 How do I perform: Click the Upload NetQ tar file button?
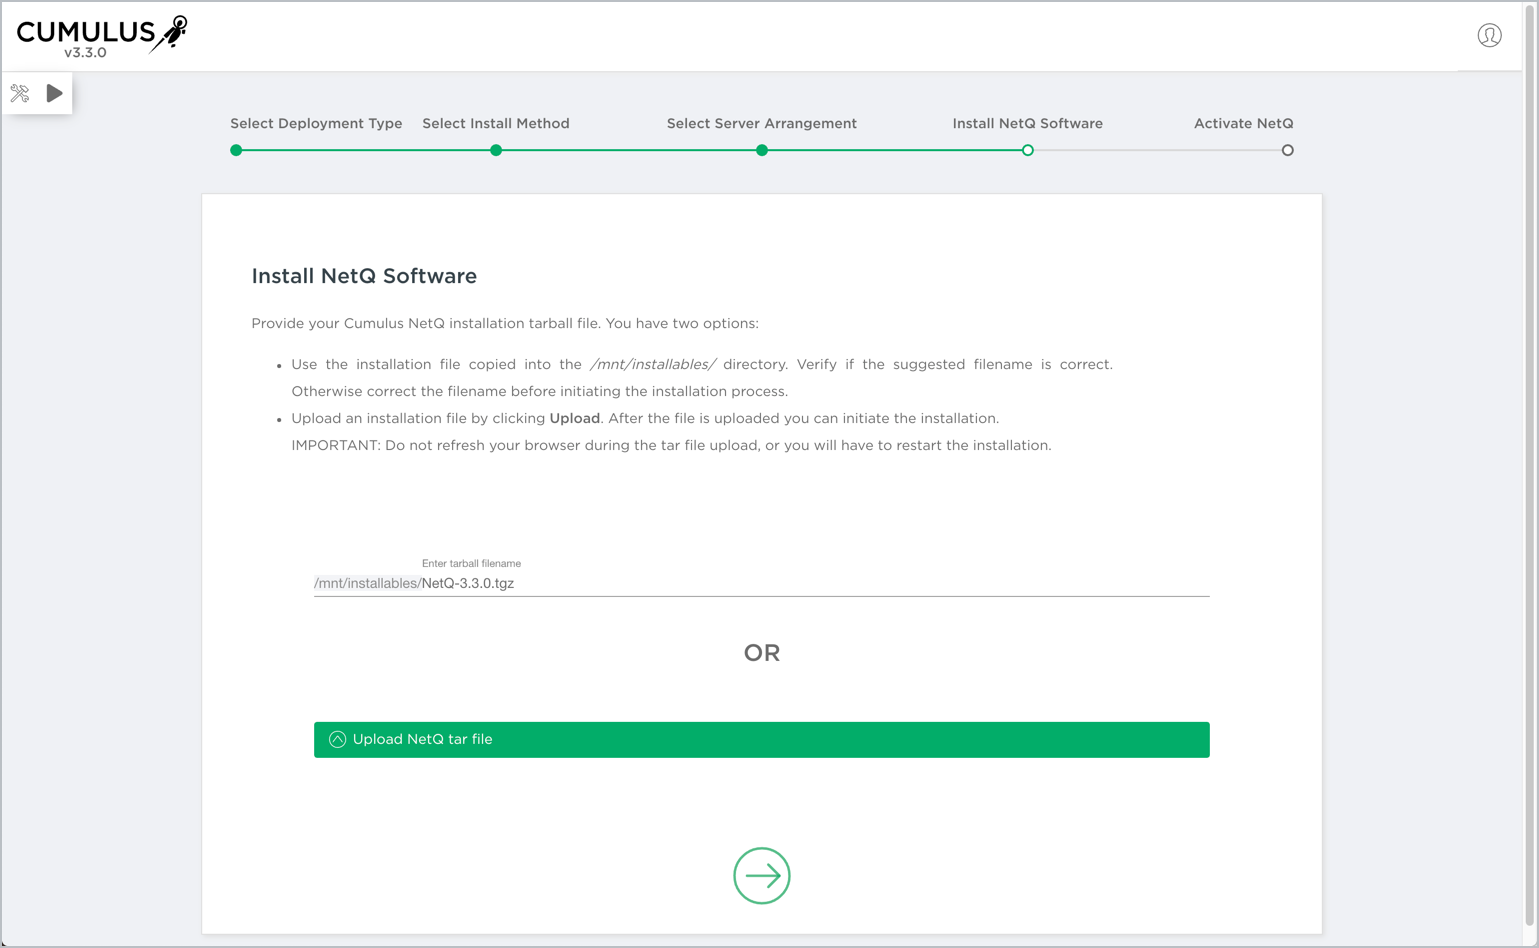[x=762, y=740]
